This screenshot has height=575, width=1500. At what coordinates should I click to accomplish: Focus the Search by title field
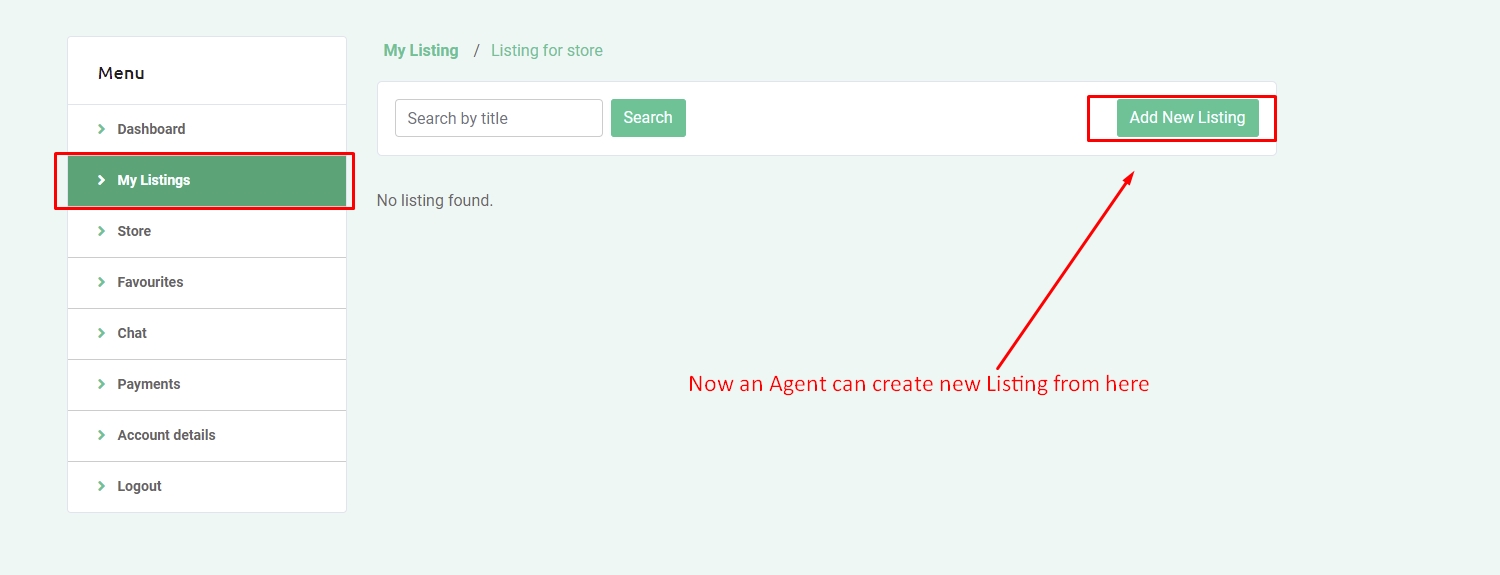(x=499, y=118)
